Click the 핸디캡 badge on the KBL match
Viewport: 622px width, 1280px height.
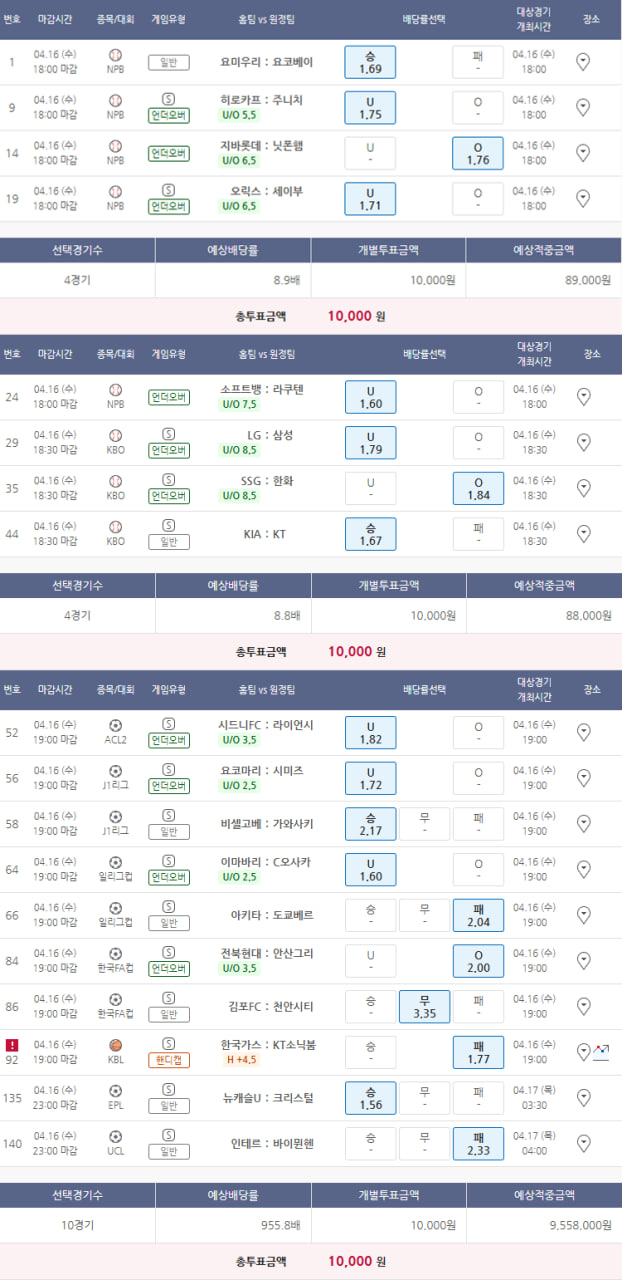coord(168,1060)
